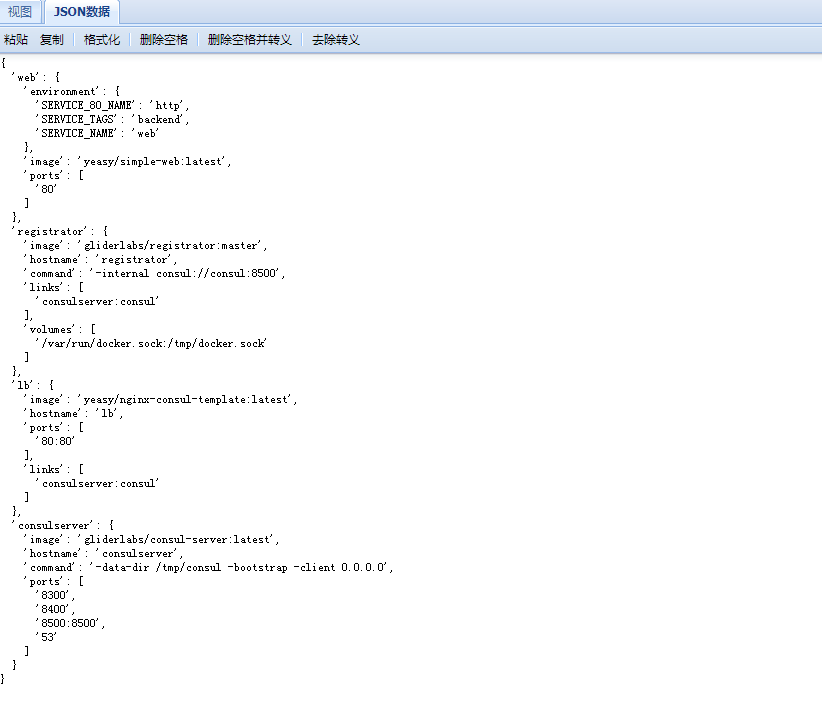
Task: Click the 'yeasy/nginx-consul-template:latest' image line
Action: pos(160,400)
